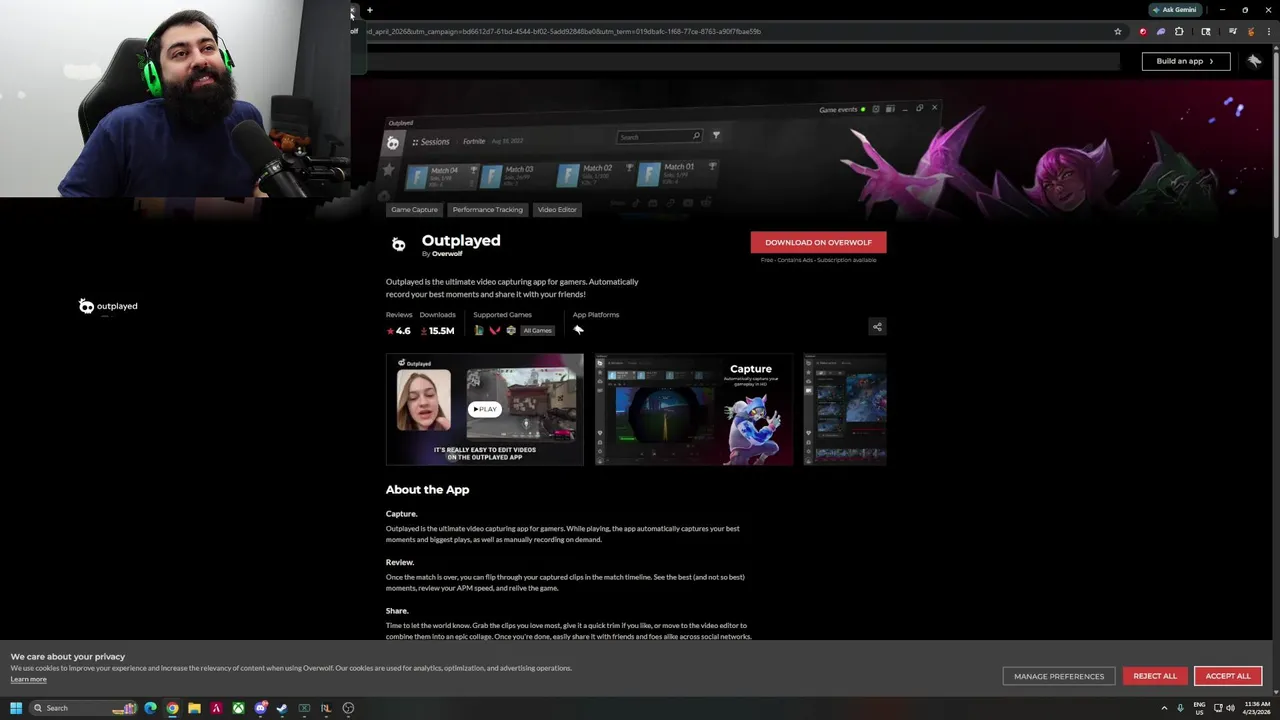Viewport: 1280px width, 720px height.
Task: Click the 15.5M downloads count
Action: tap(437, 331)
